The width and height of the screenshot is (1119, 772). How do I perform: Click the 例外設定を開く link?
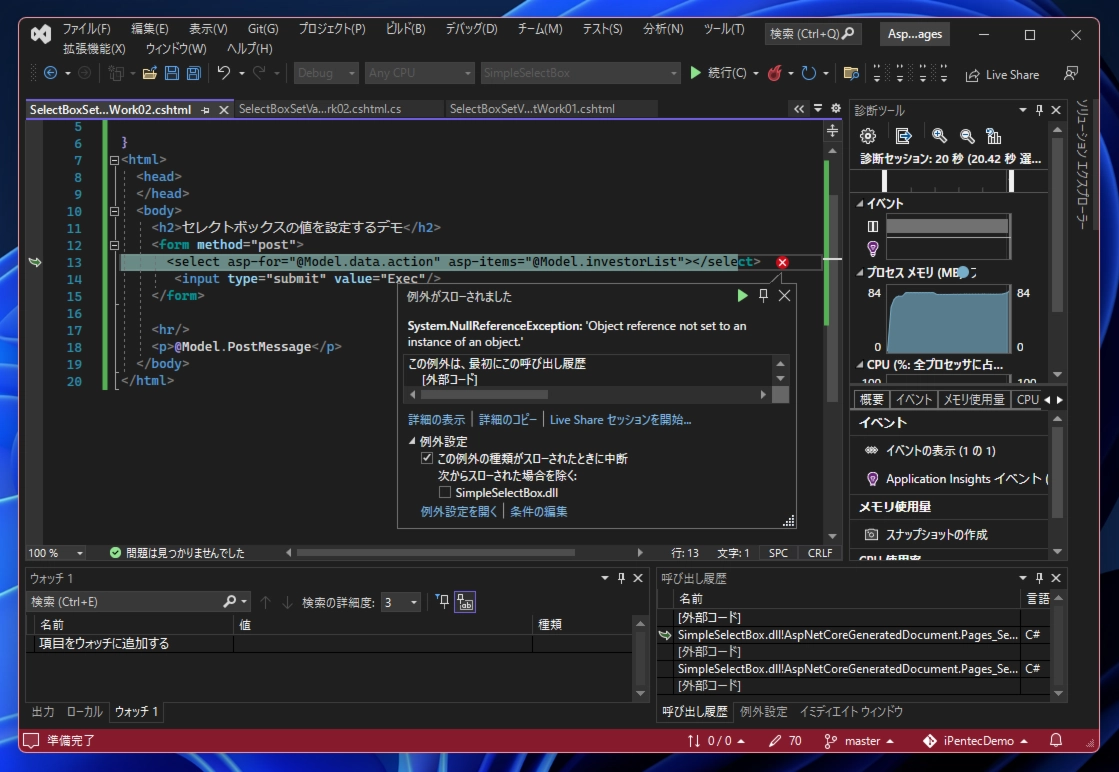coord(459,511)
